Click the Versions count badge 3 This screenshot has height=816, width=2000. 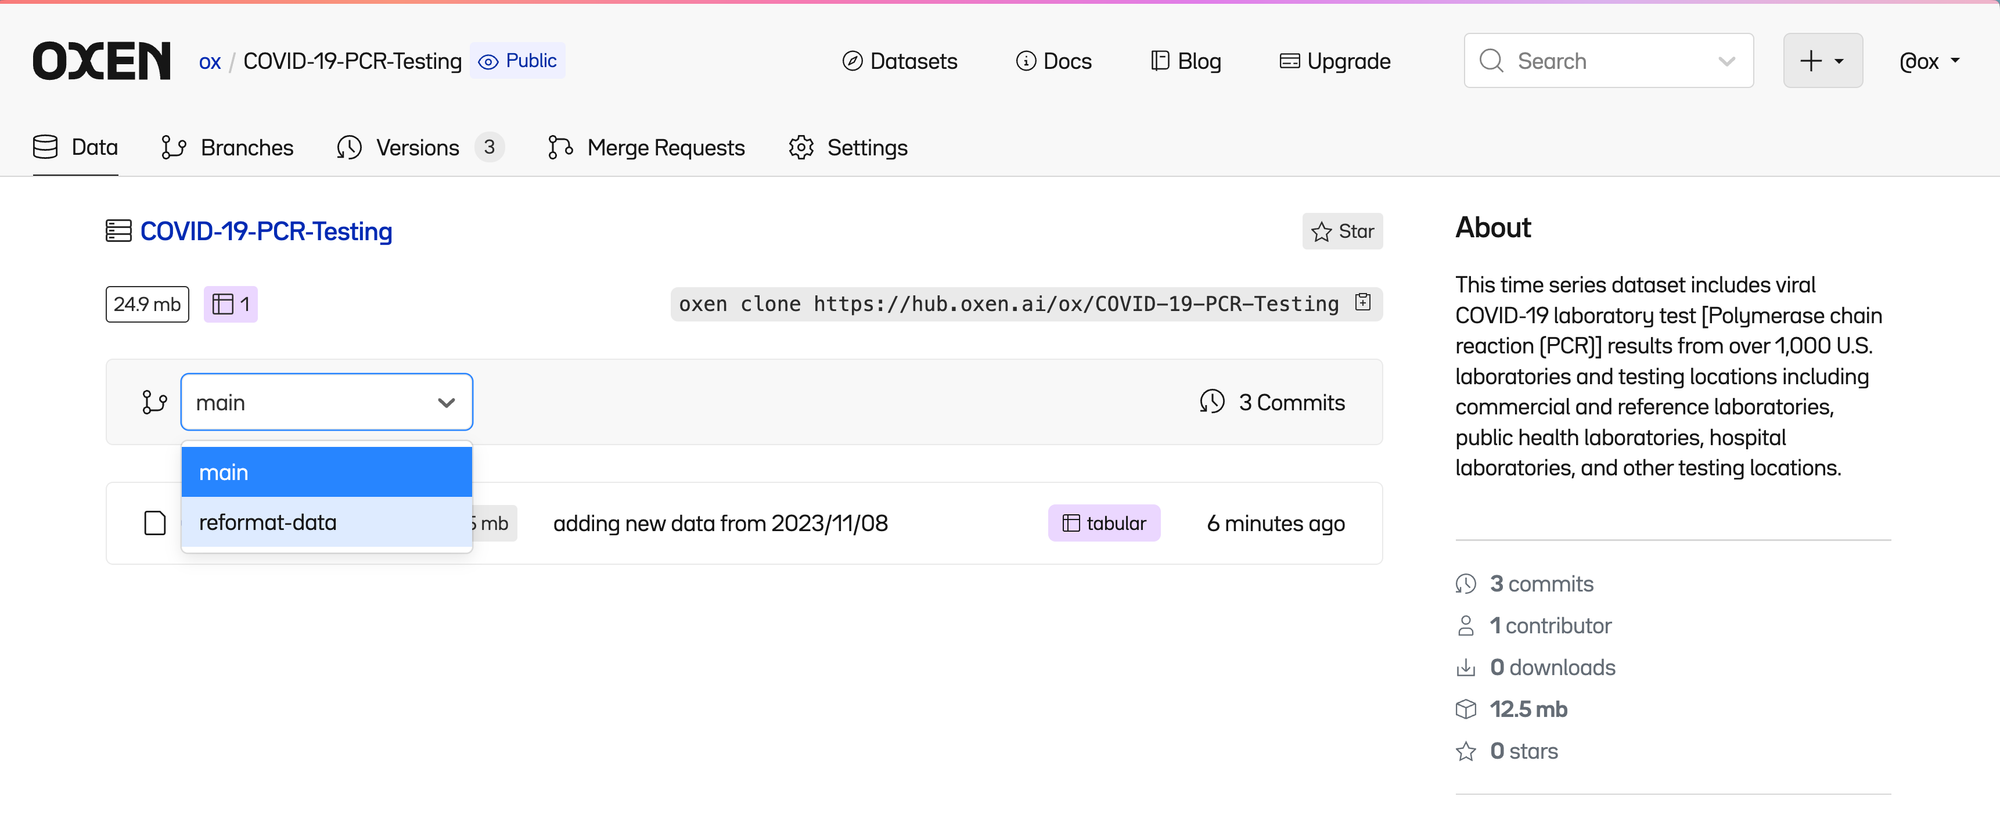[x=489, y=147]
